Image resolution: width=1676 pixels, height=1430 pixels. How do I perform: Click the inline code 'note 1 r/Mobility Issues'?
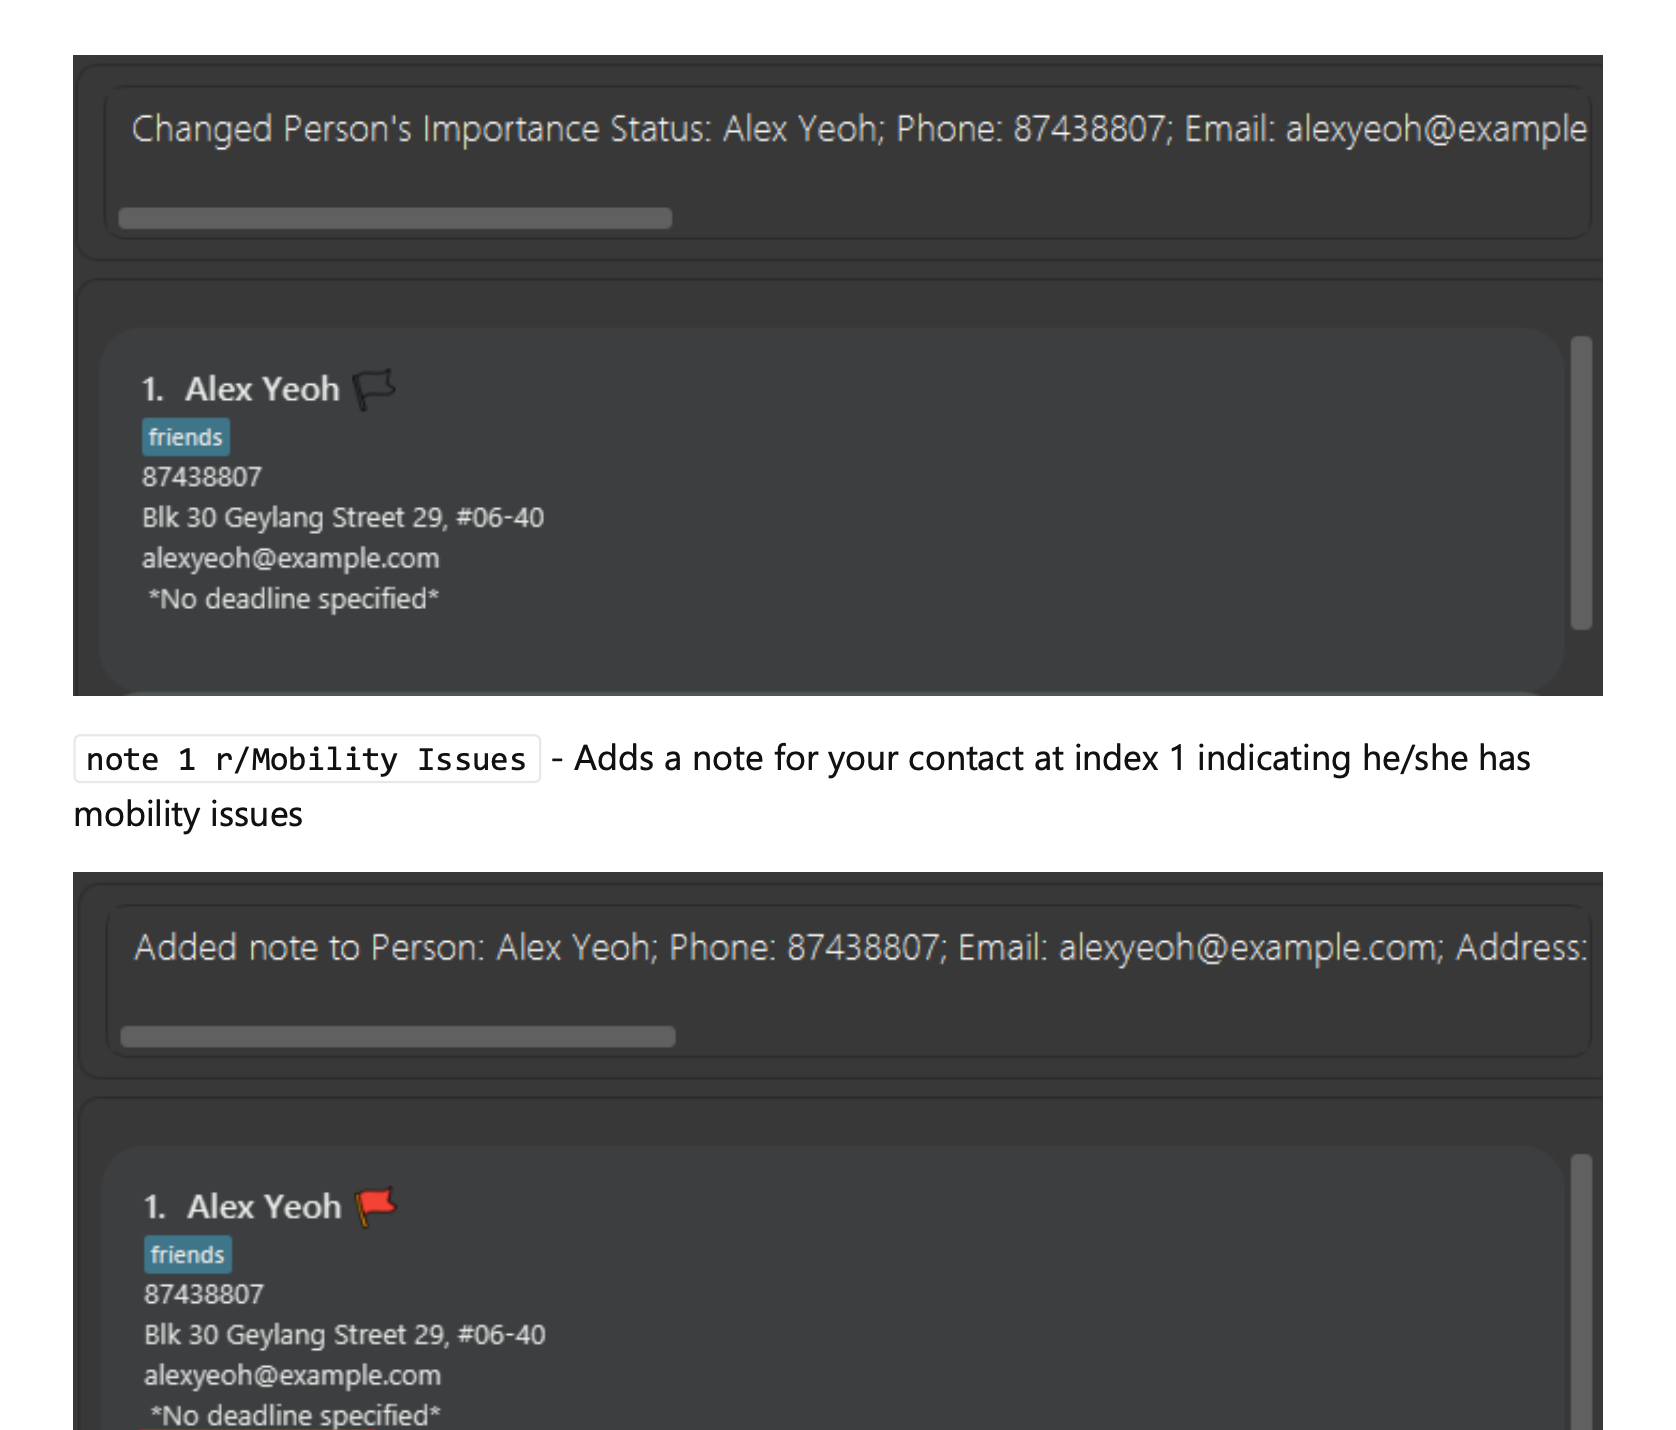pyautogui.click(x=306, y=758)
